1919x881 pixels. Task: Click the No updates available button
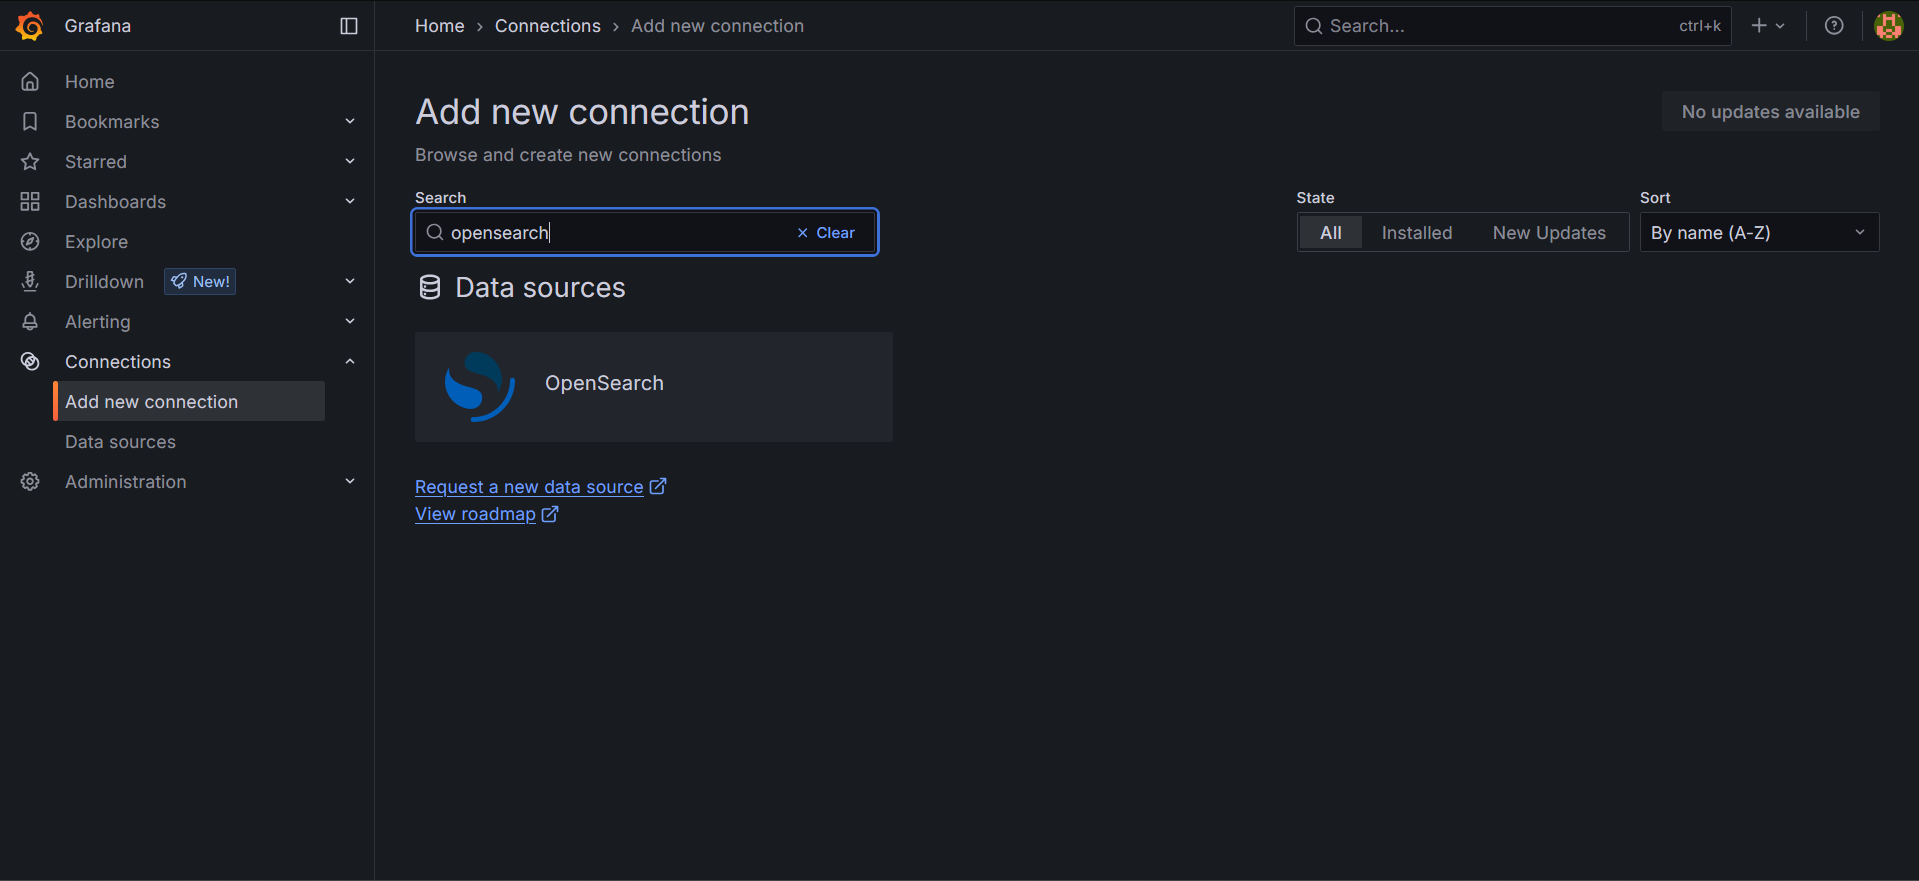pos(1770,112)
